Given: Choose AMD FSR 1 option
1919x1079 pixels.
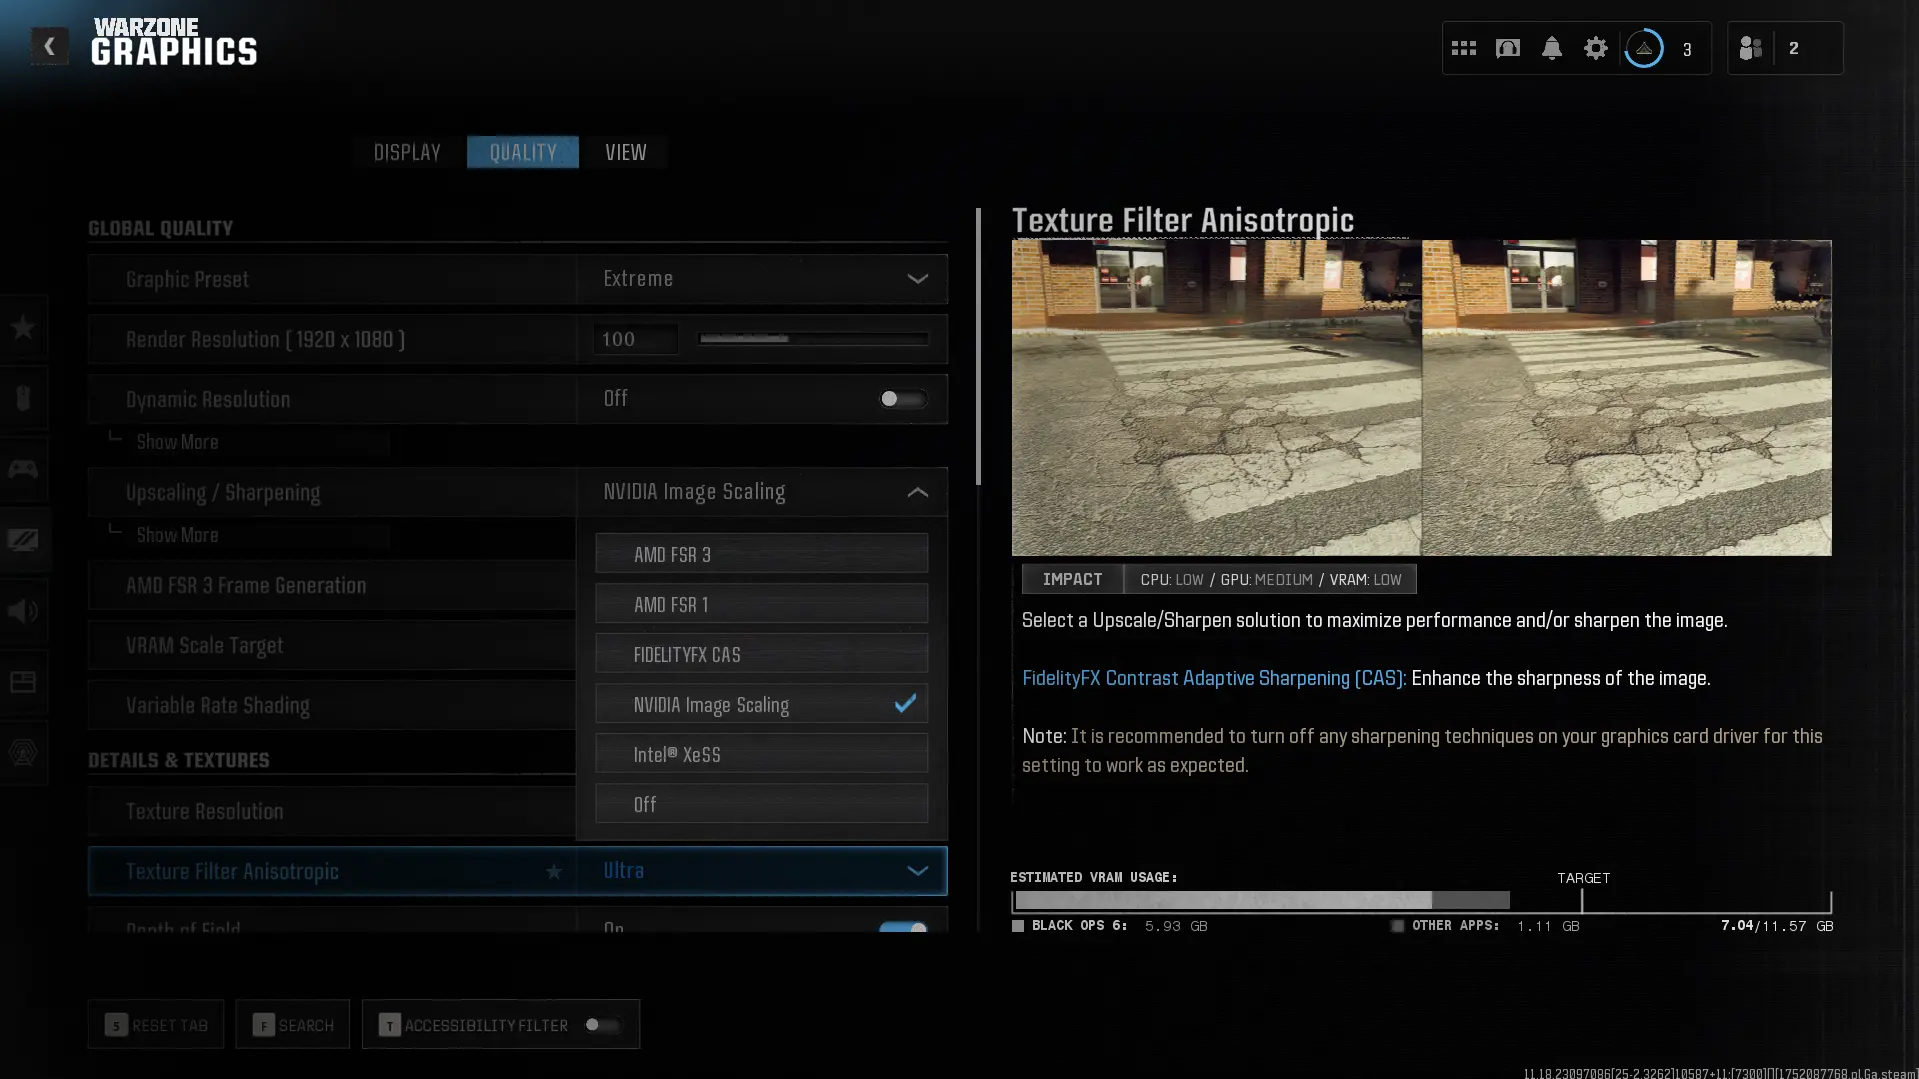Looking at the screenshot, I should tap(762, 604).
